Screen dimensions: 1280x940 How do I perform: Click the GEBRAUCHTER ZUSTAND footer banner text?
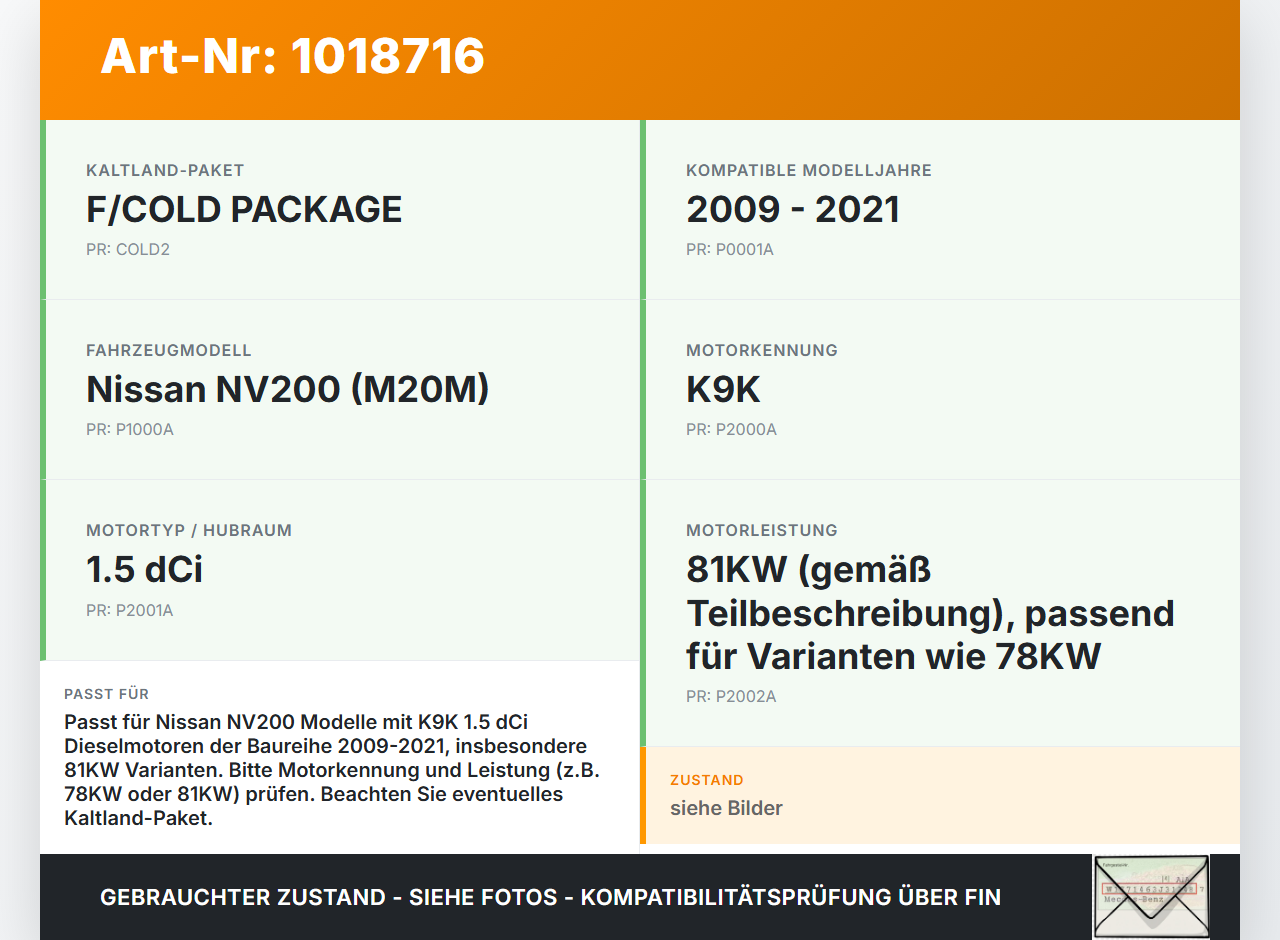pos(550,897)
